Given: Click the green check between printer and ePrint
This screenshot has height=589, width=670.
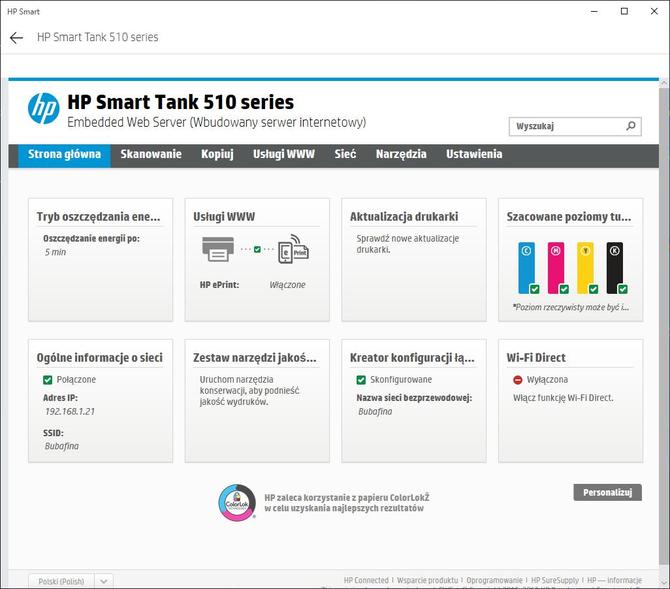Looking at the screenshot, I should coord(257,249).
